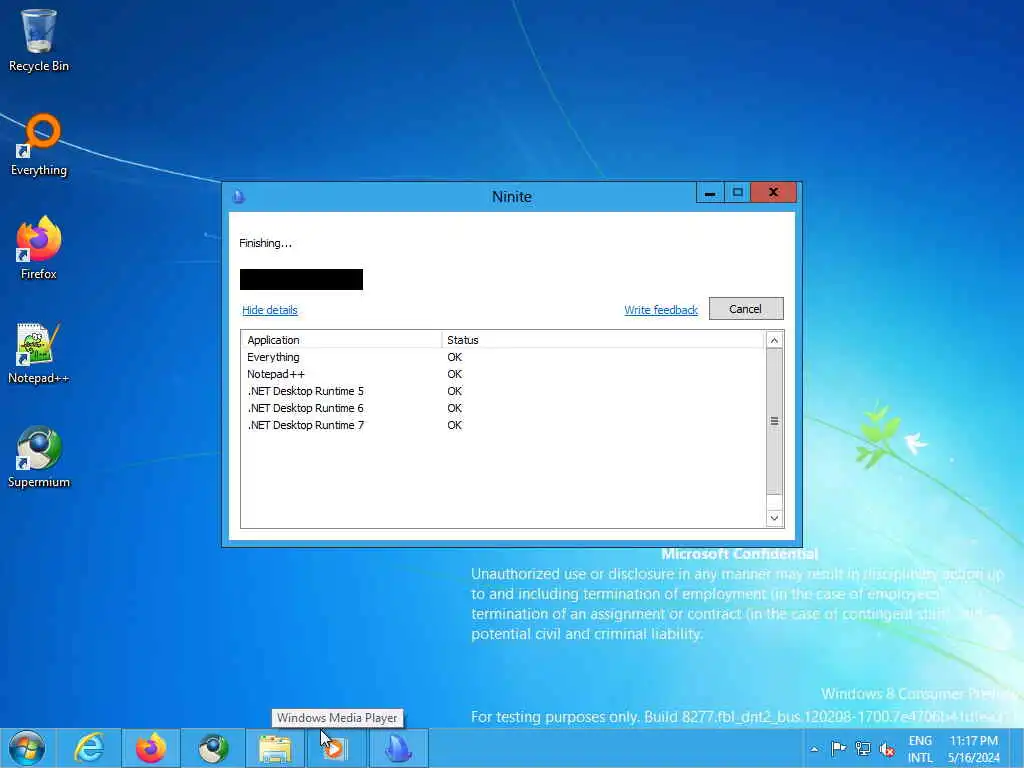
Task: Launch Firefox from the taskbar
Action: tap(151, 748)
